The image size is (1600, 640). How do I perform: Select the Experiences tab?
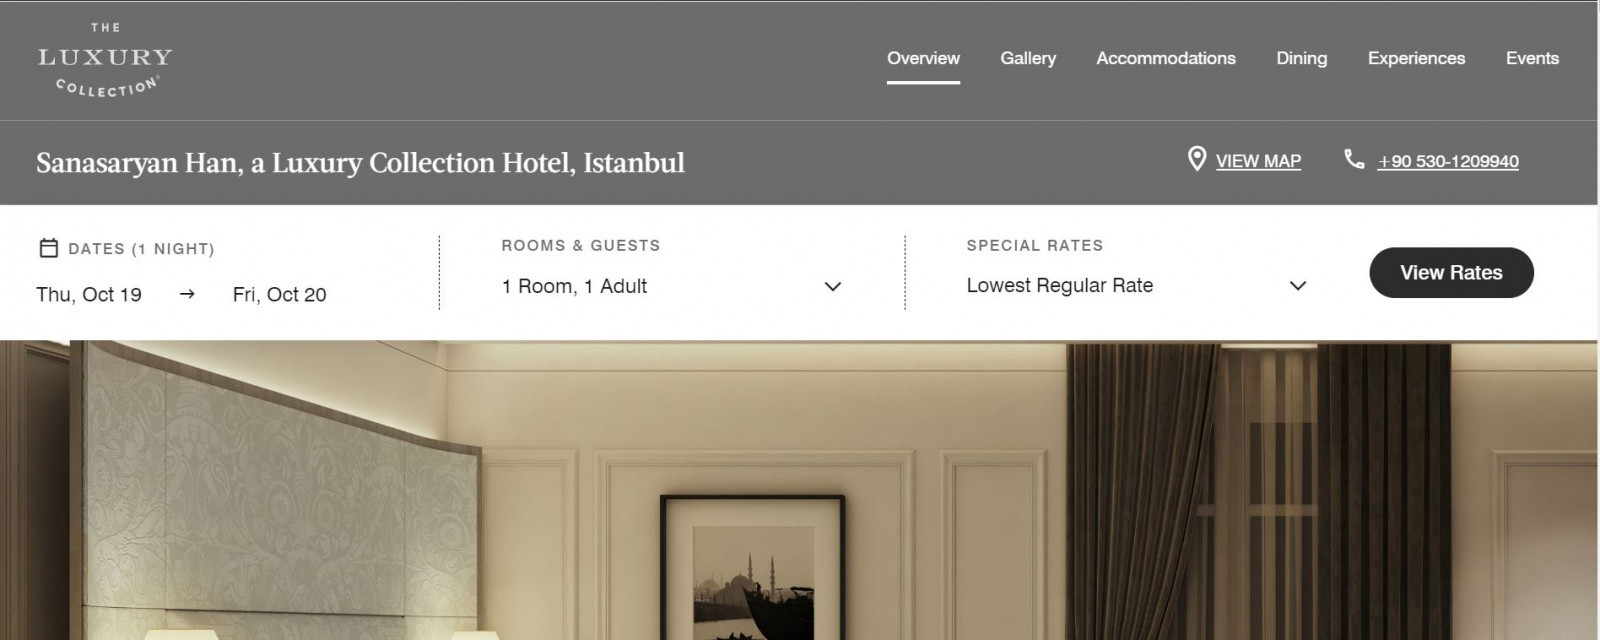pos(1416,58)
